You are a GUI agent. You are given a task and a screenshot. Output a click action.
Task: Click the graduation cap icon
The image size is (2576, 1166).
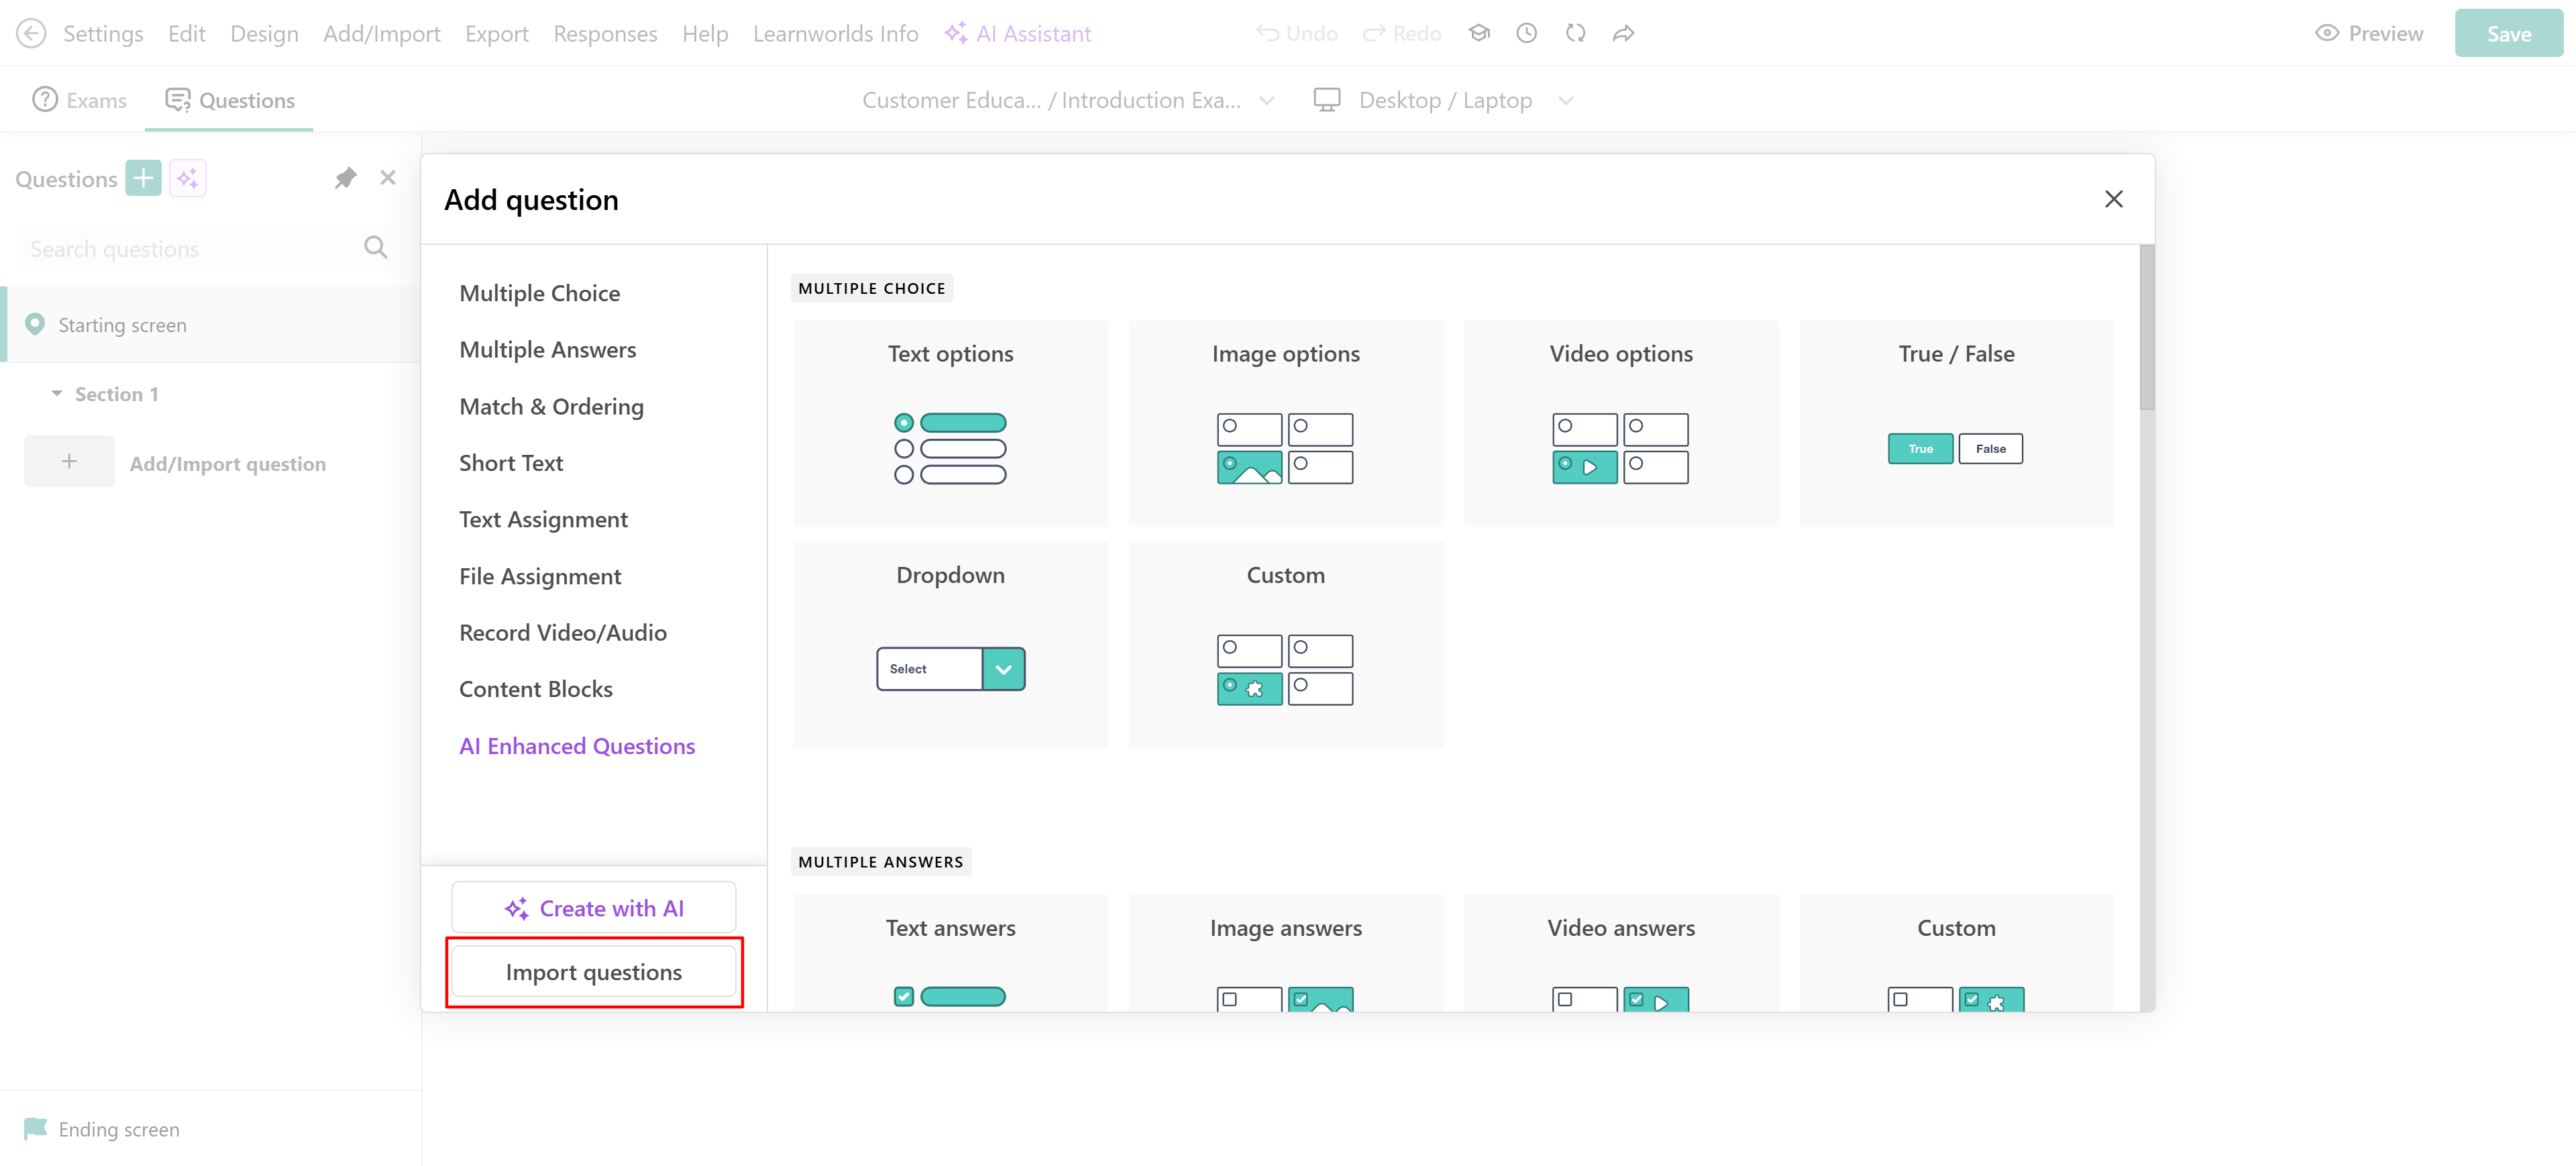[x=1478, y=33]
